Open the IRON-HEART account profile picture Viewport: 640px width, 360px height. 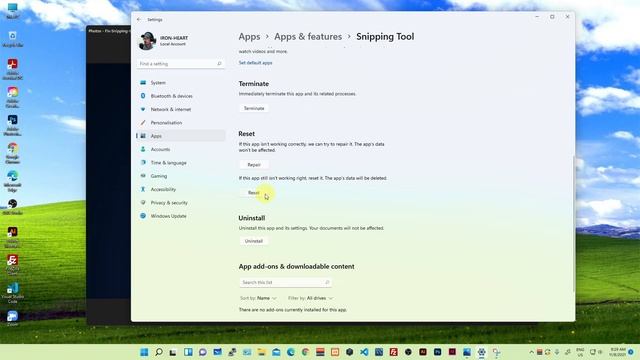tap(147, 41)
